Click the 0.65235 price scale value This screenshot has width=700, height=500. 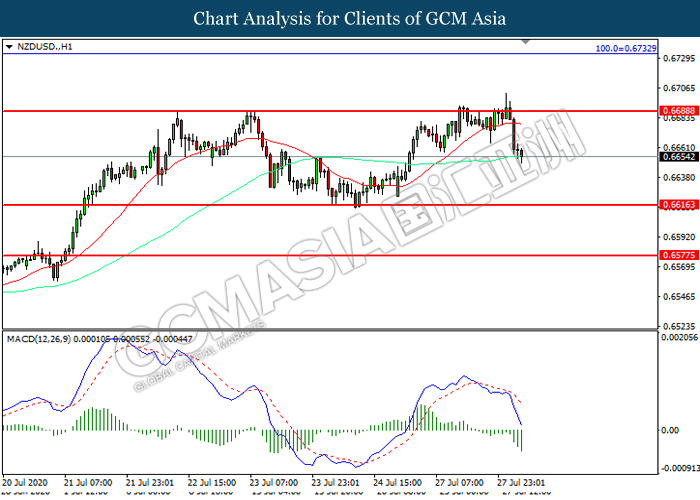click(x=679, y=326)
